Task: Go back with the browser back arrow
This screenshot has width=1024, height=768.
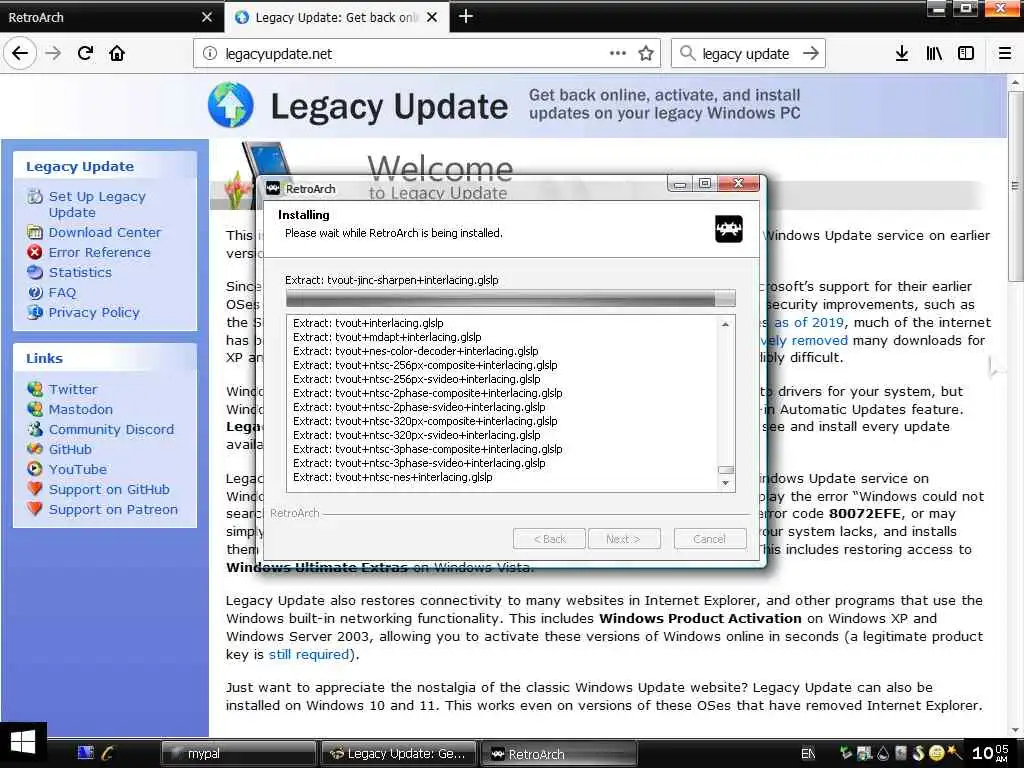Action: [x=20, y=54]
